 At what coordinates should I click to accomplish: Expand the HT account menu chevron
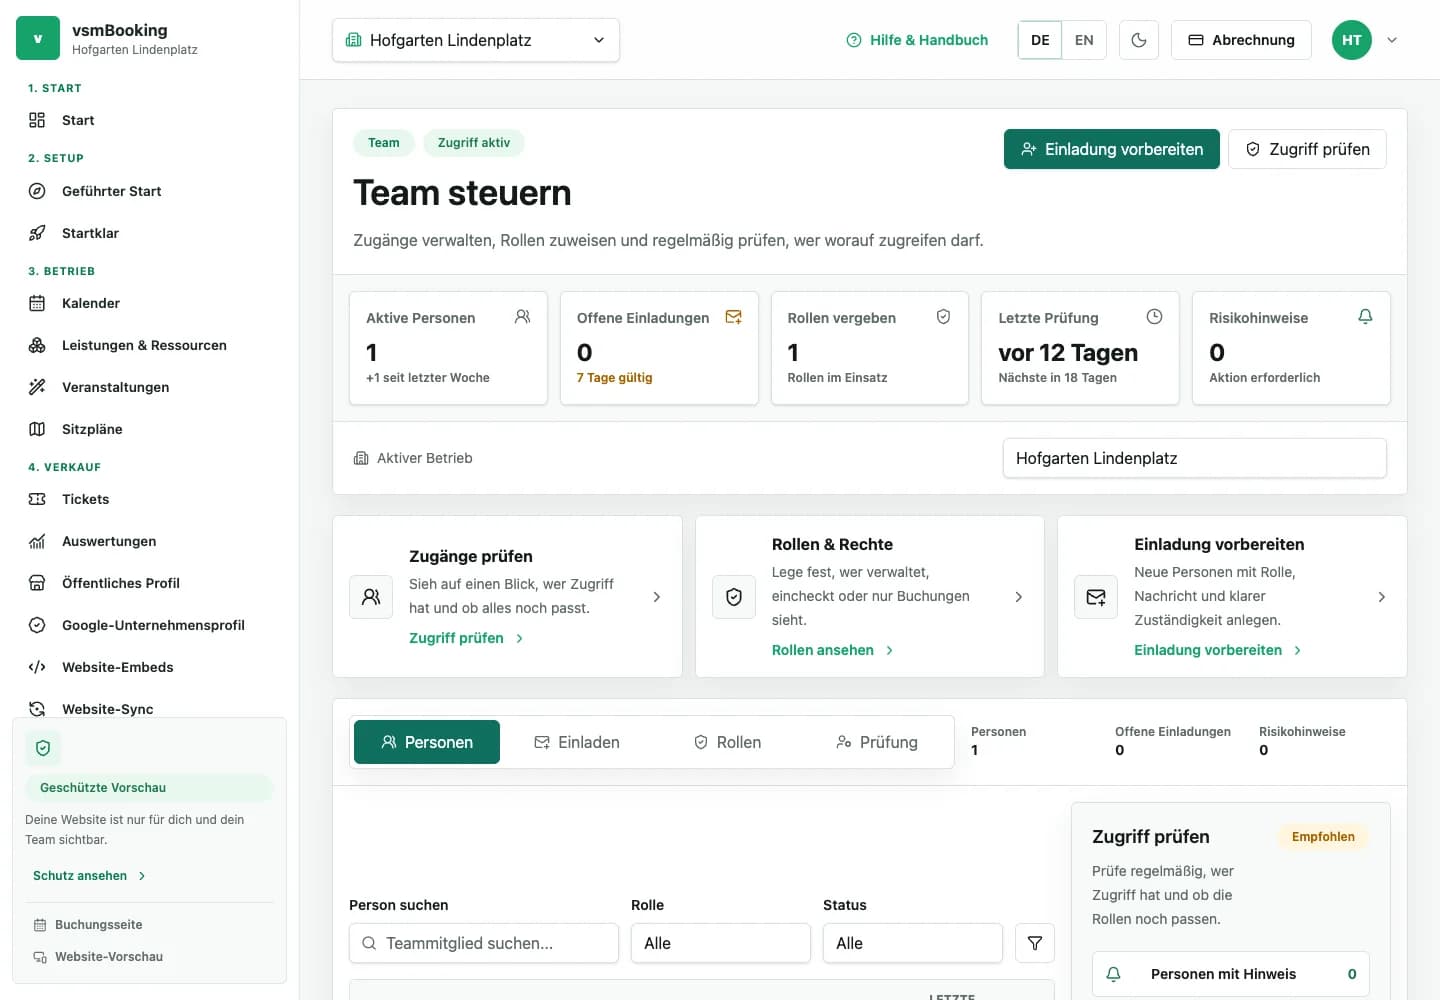[x=1392, y=40]
